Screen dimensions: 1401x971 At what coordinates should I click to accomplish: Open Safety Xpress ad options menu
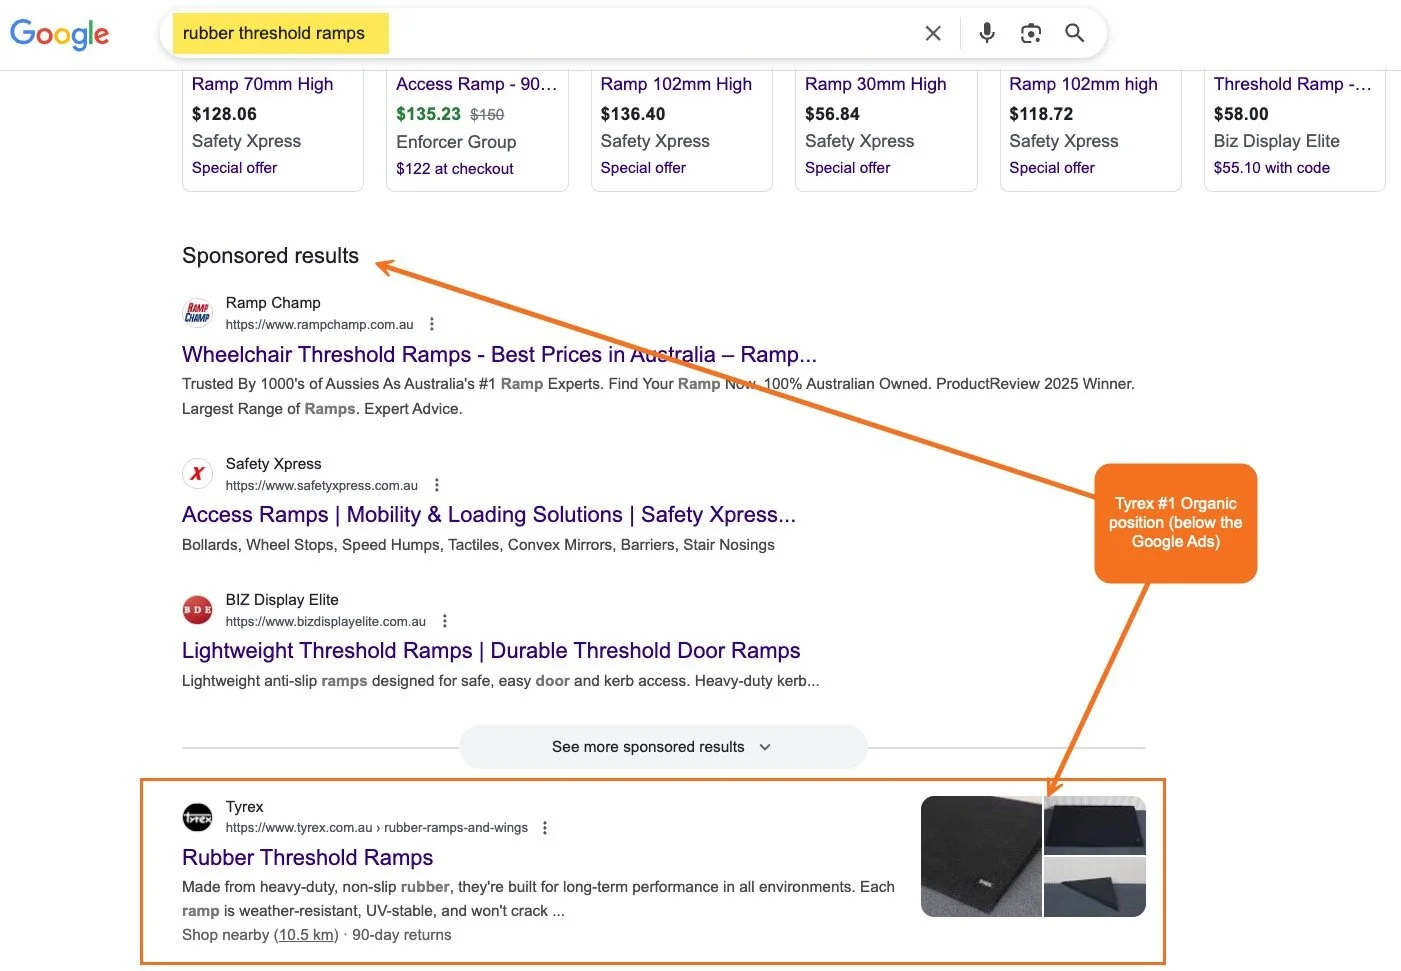click(437, 485)
